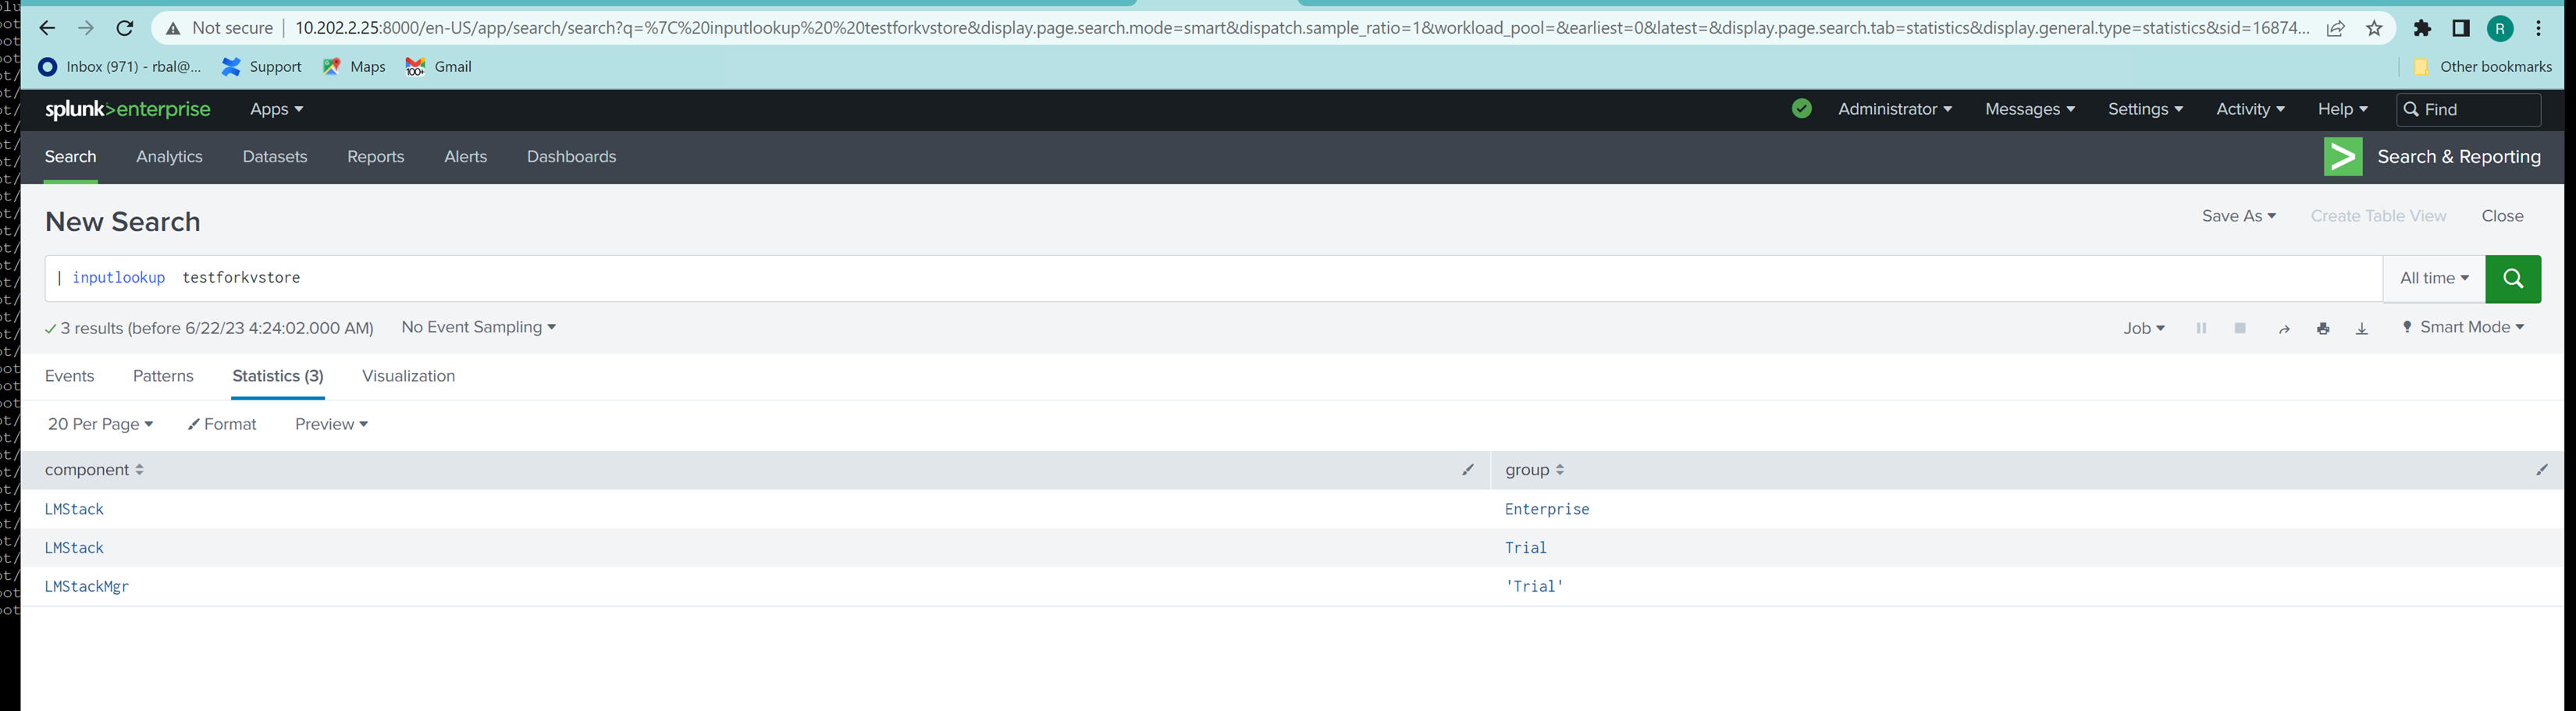This screenshot has height=711, width=2576.
Task: Open the Settings menu
Action: click(x=2142, y=109)
